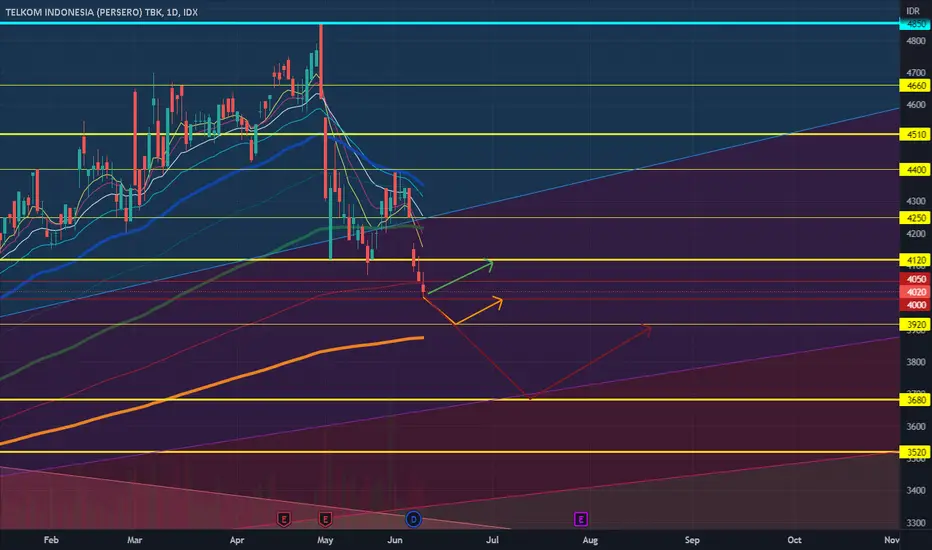932x550 pixels.
Task: Click the Sep label on time axis
Action: [x=692, y=540]
